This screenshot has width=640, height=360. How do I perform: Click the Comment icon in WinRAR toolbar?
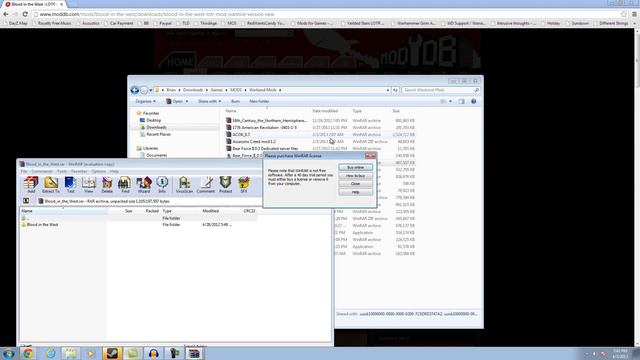(x=206, y=184)
